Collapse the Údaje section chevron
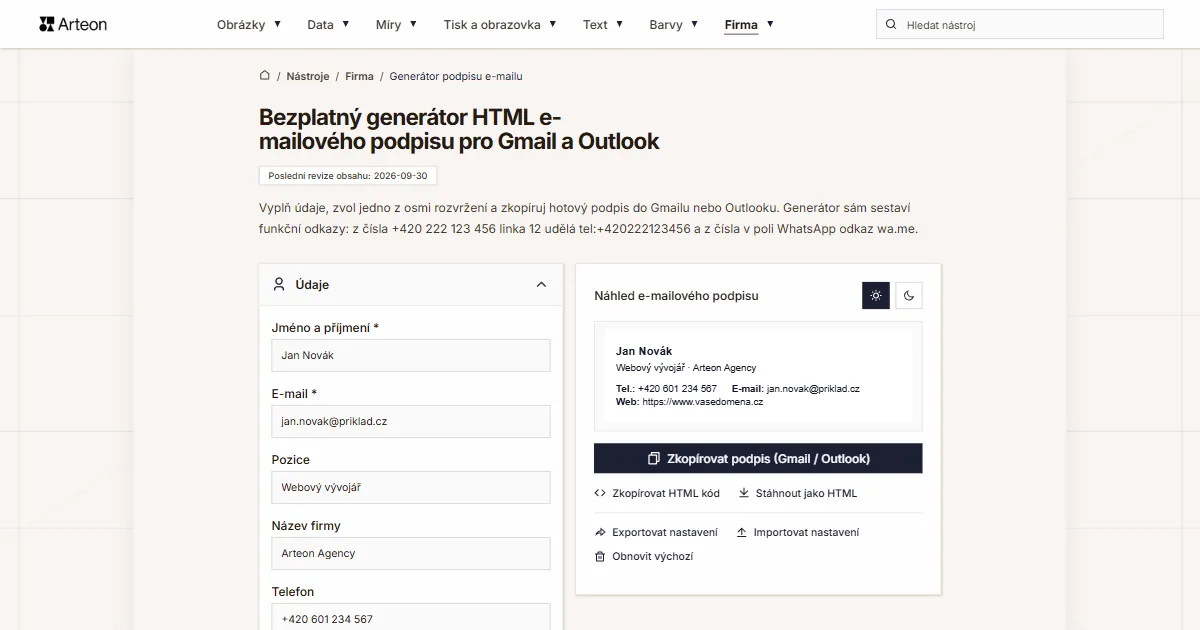Viewport: 1200px width, 630px height. coord(541,284)
